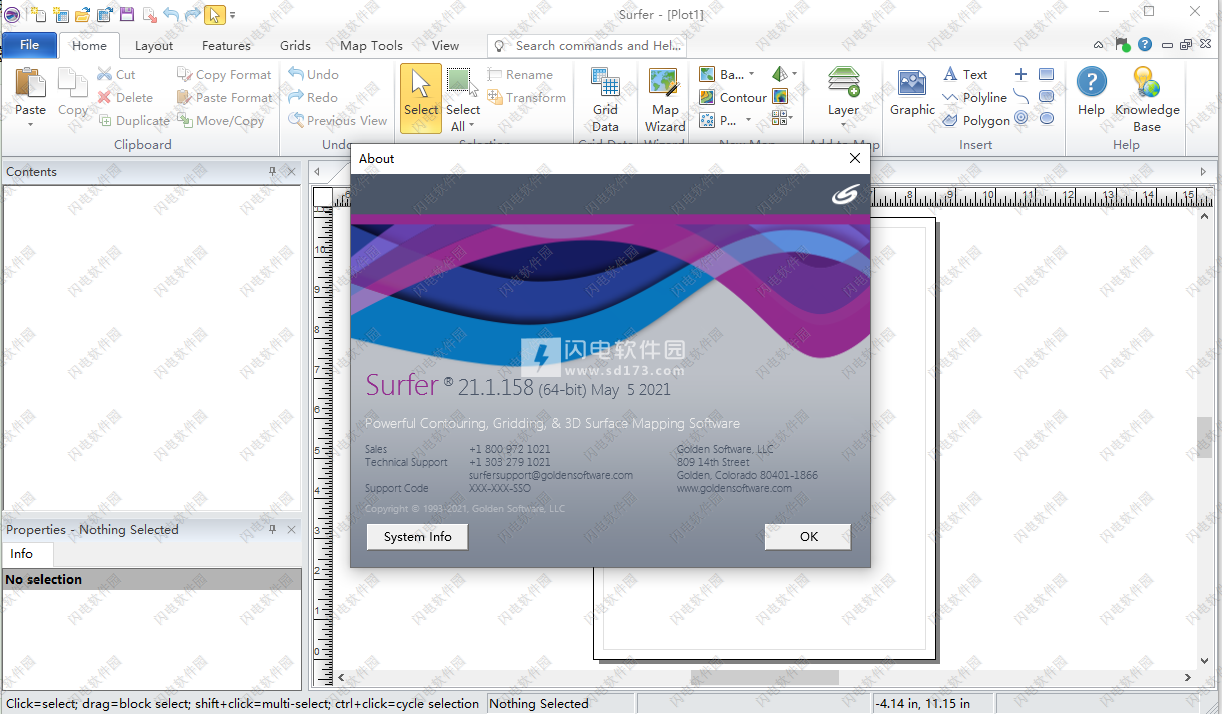Select the Info tab in Properties

pos(22,553)
